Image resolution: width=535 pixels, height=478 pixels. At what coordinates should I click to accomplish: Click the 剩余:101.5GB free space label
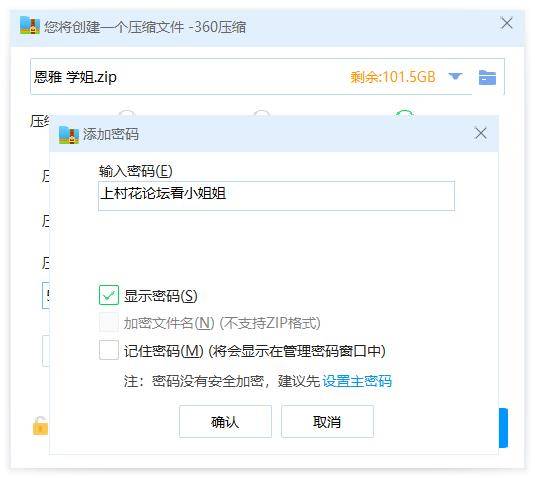393,77
